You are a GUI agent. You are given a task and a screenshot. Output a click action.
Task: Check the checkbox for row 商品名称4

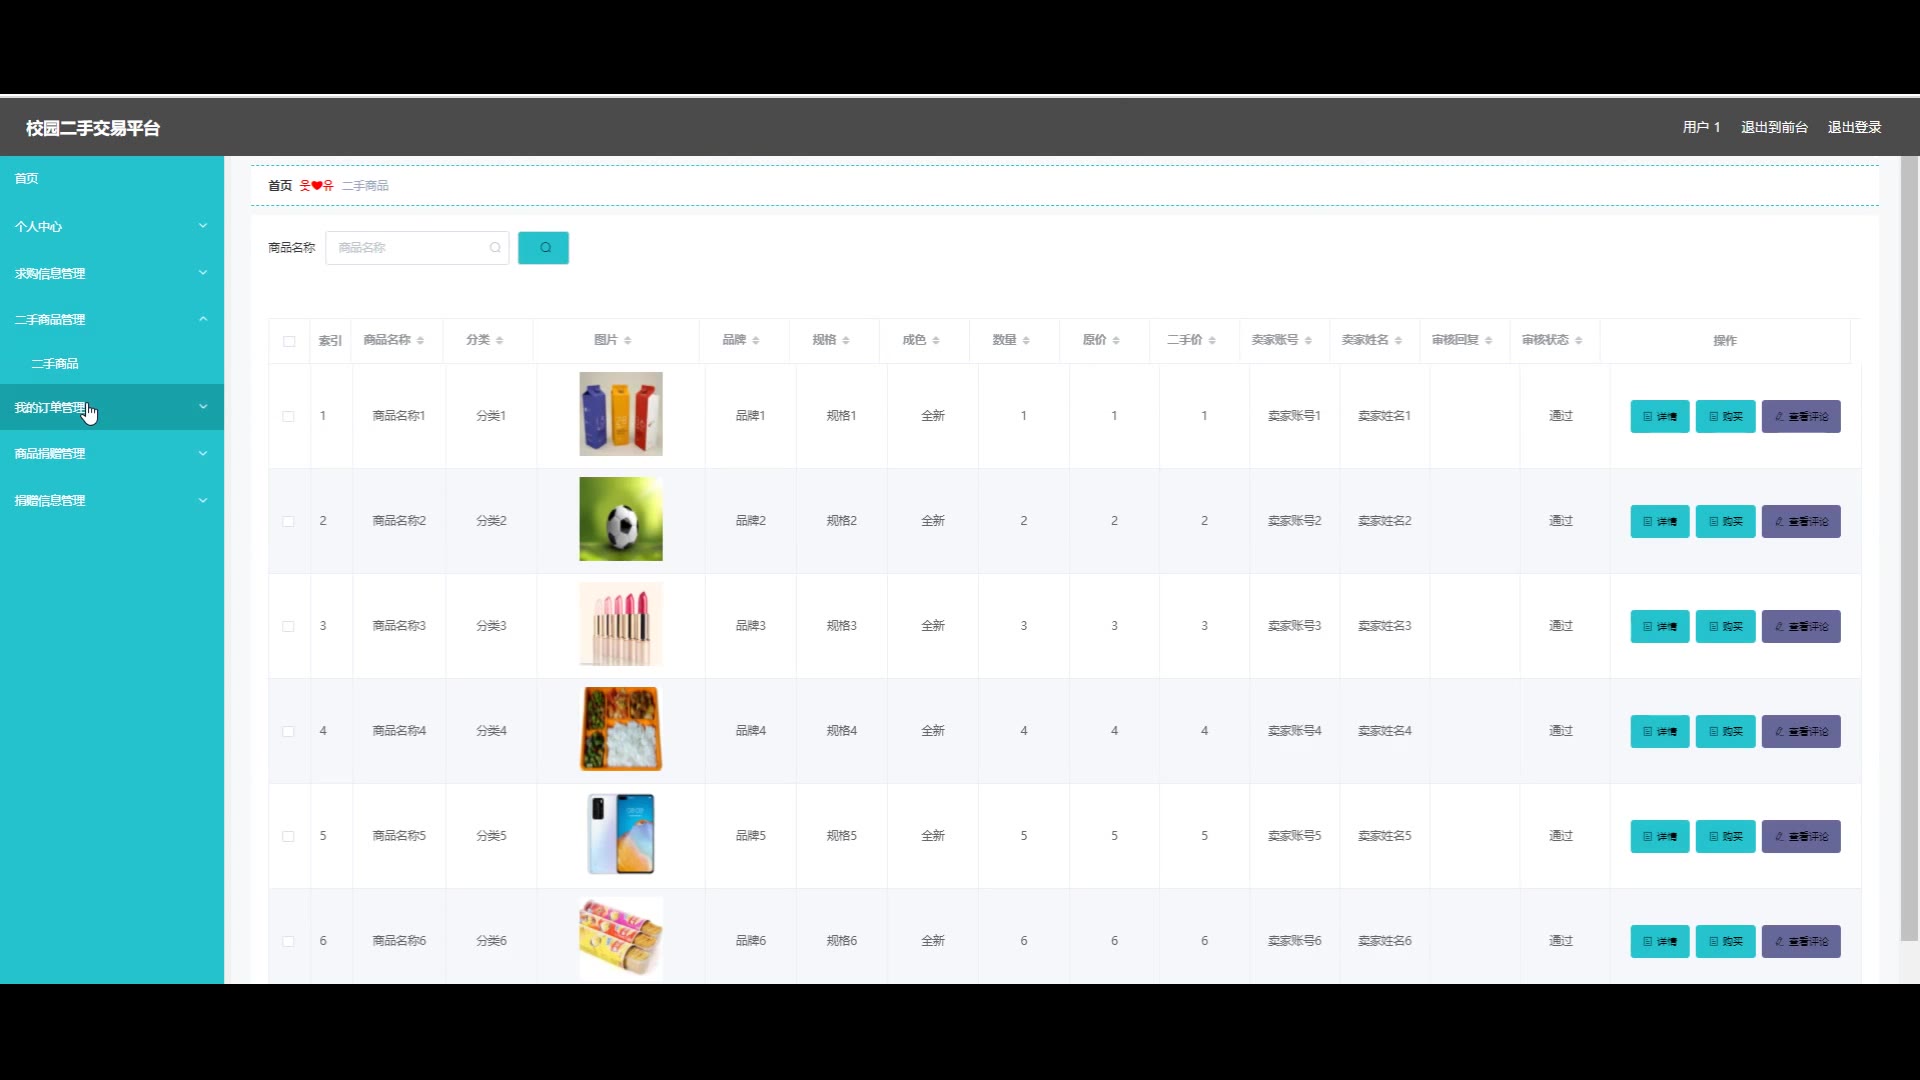click(x=288, y=731)
